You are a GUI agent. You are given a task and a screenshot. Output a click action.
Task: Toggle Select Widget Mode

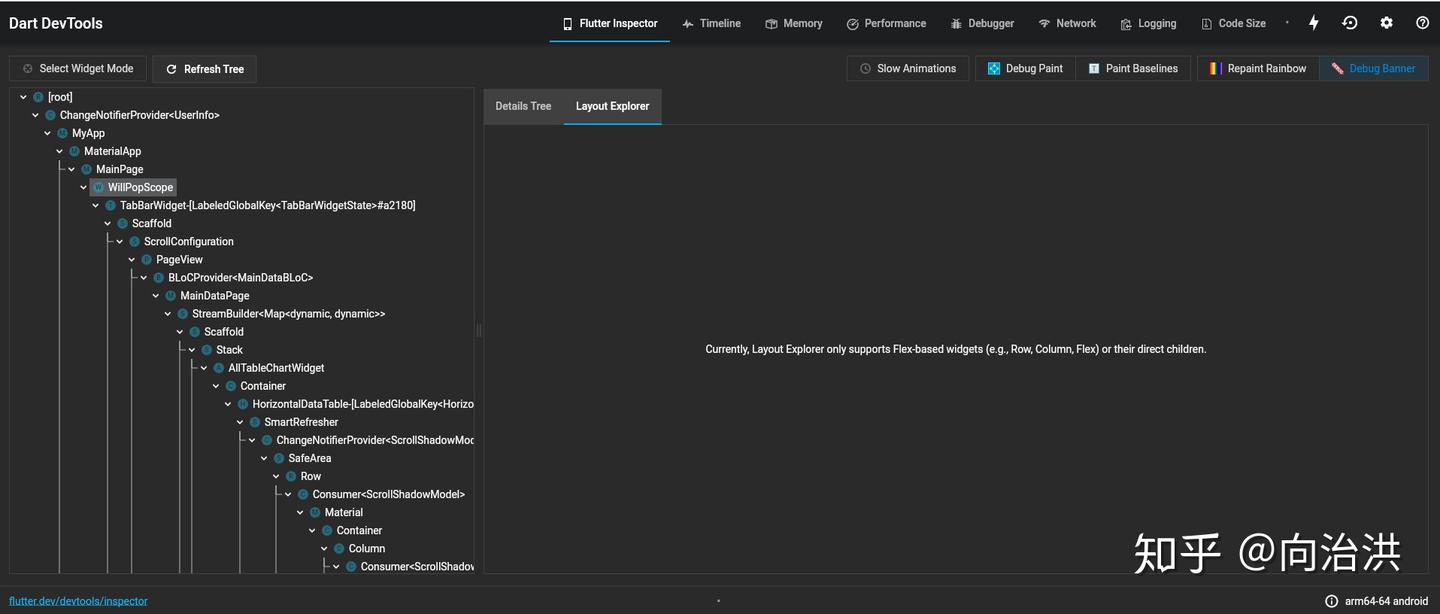tap(78, 69)
